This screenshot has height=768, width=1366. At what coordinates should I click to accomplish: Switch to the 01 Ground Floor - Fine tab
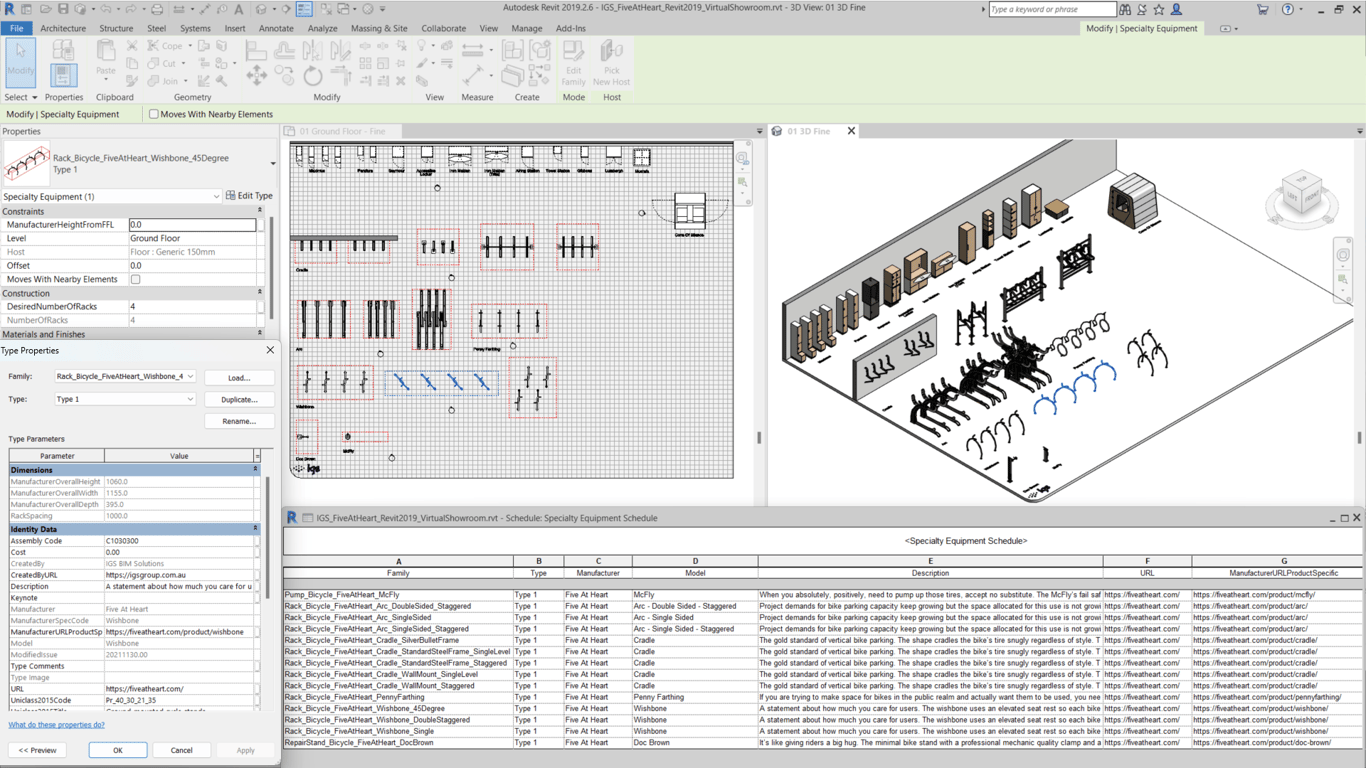point(342,131)
